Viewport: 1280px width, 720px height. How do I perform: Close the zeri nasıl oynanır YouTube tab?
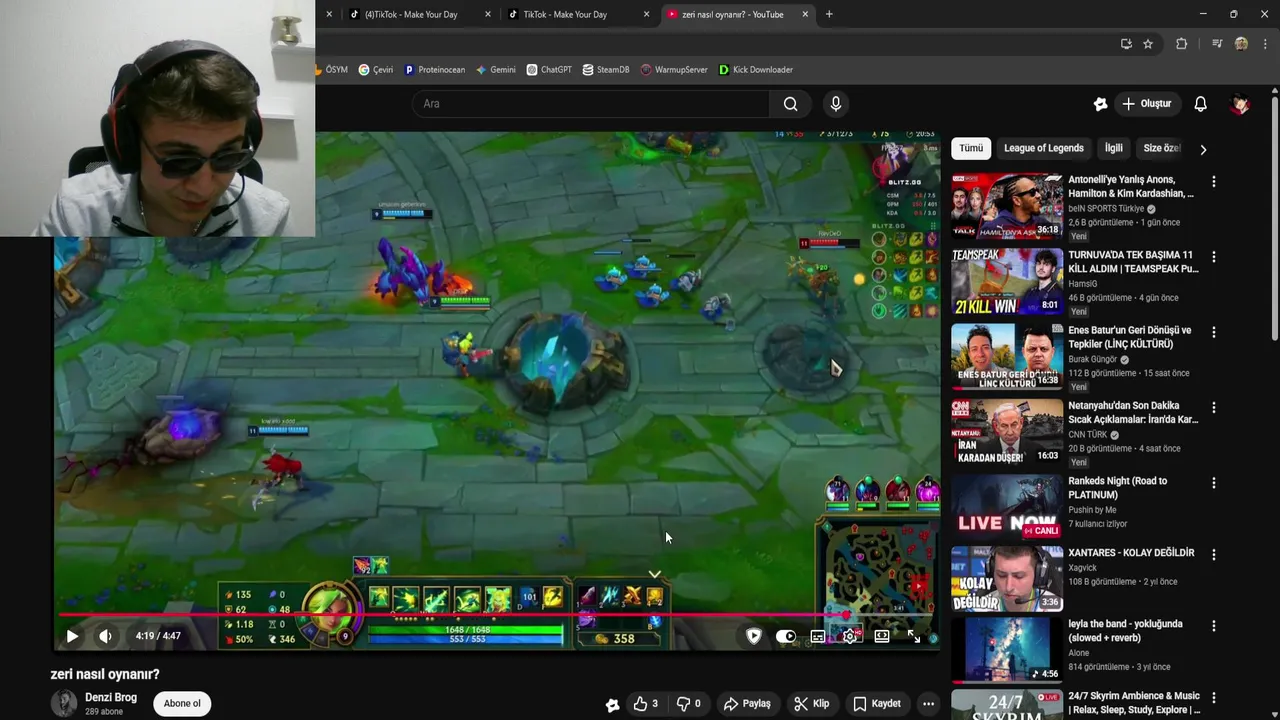[805, 14]
